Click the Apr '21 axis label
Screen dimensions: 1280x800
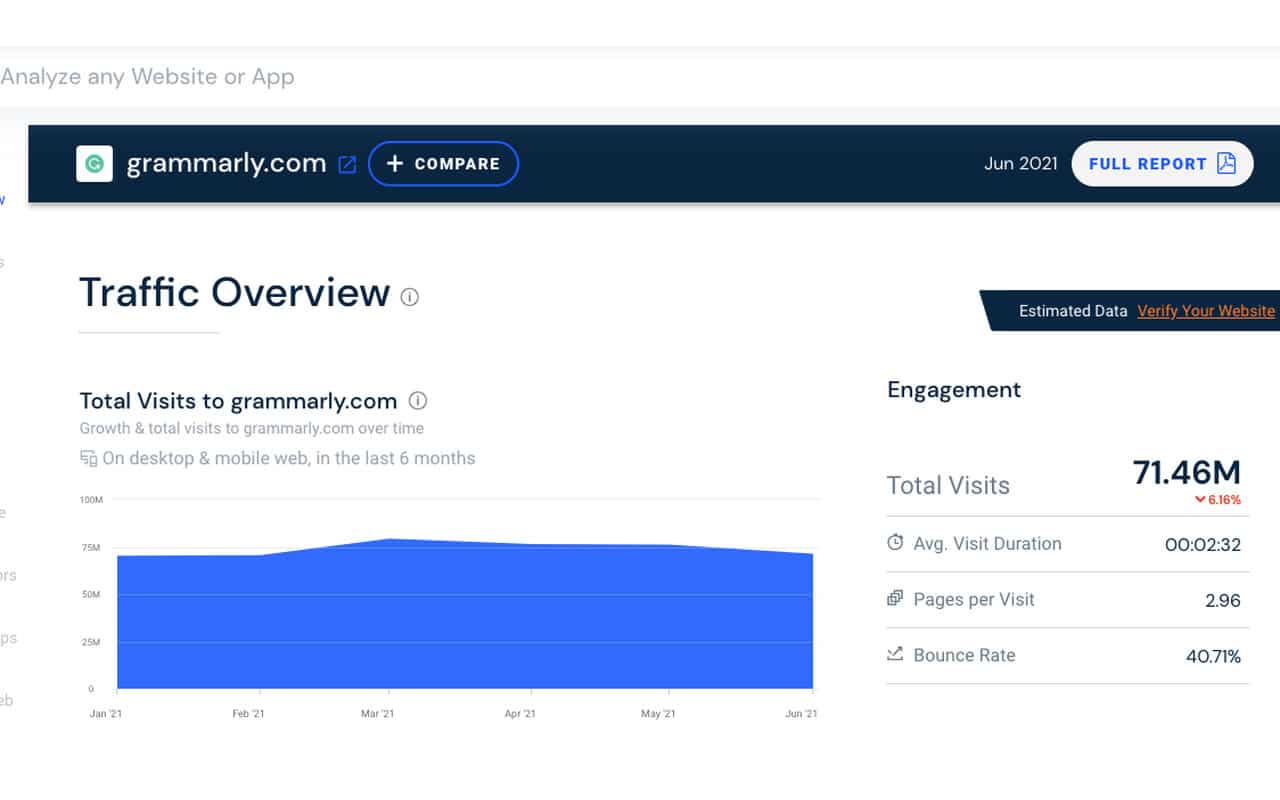tap(520, 713)
